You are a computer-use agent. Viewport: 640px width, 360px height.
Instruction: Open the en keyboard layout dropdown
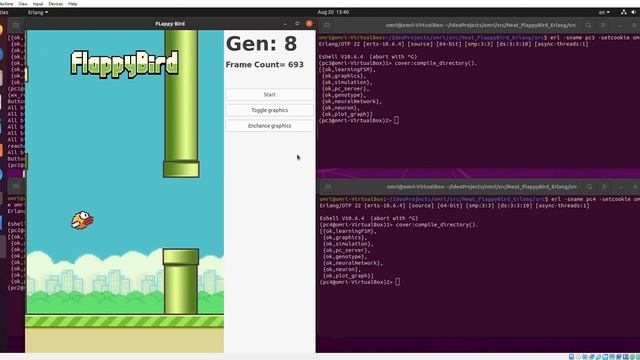pos(604,12)
